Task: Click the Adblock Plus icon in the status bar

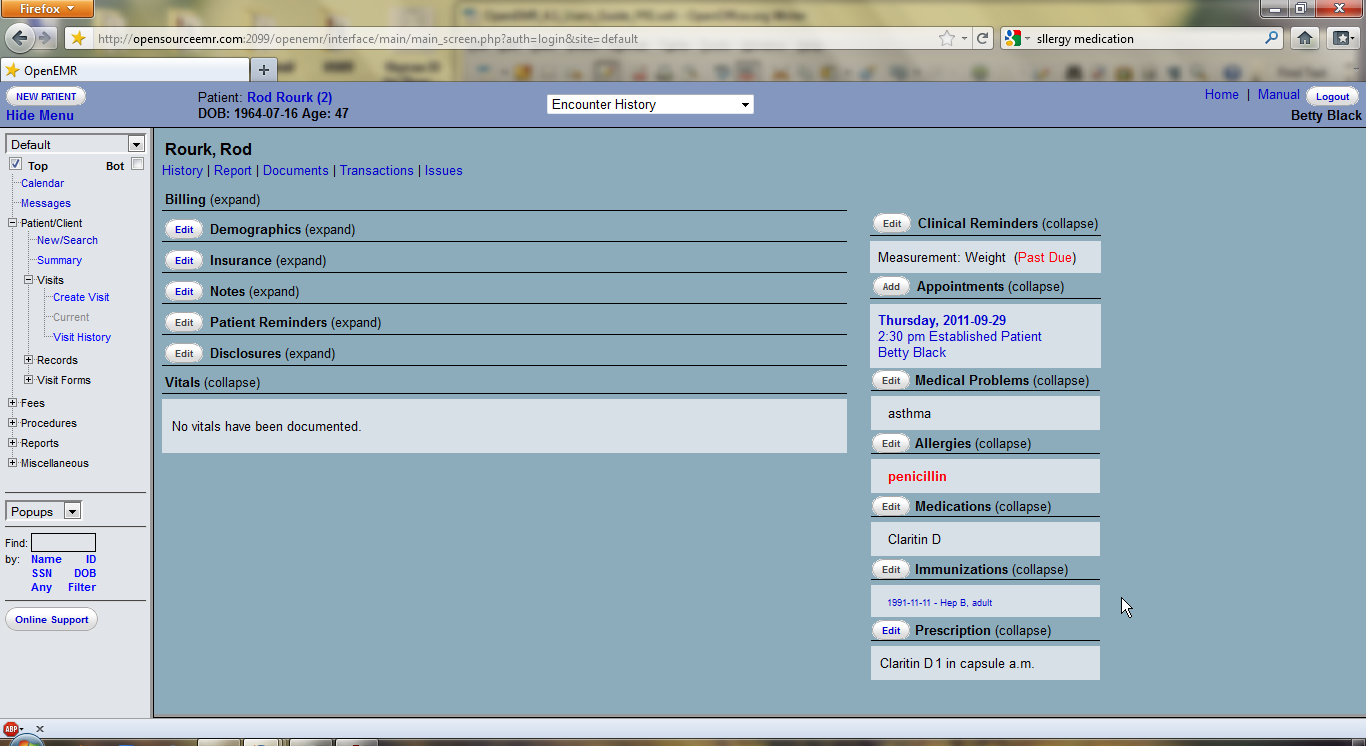Action: point(11,729)
